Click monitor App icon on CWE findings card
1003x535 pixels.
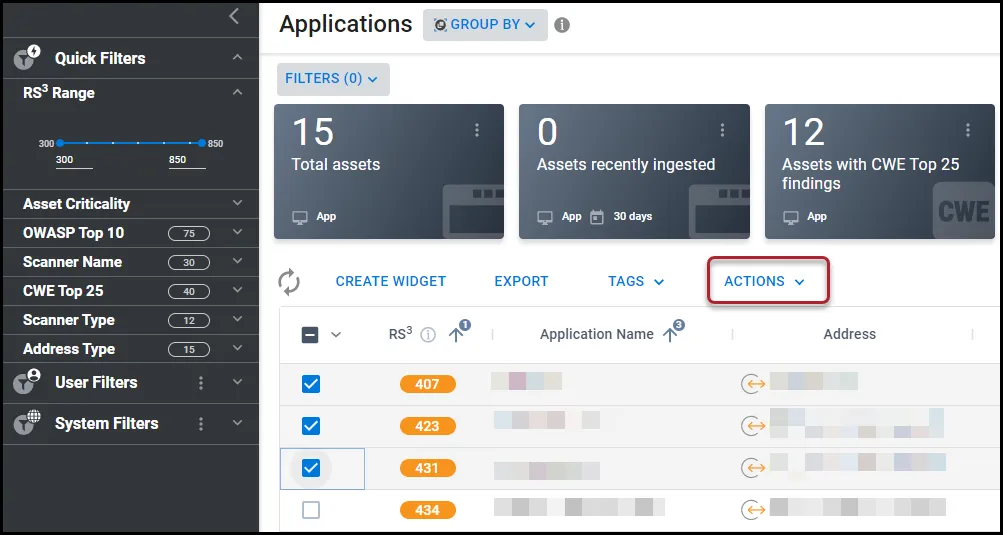click(791, 217)
